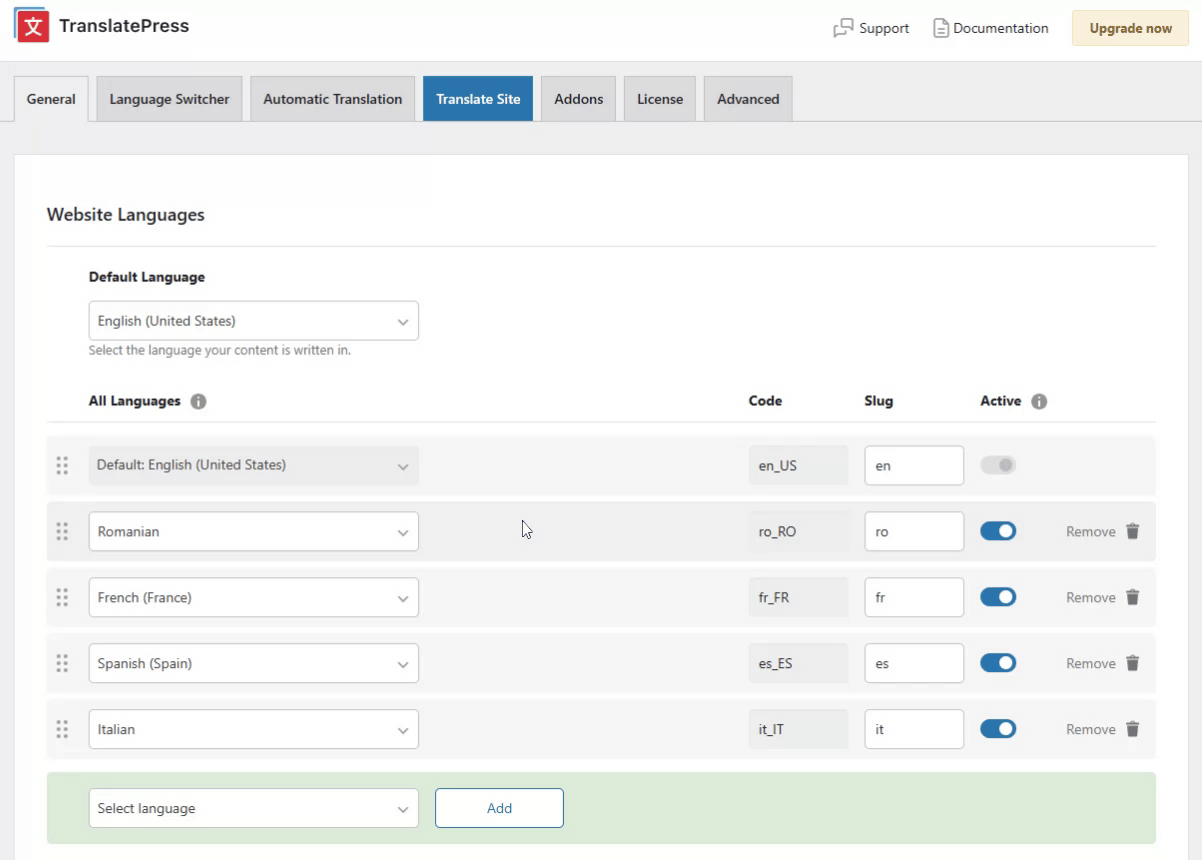Viewport: 1202px width, 860px height.
Task: Click the drag handle on the Romanian row
Action: click(62, 532)
